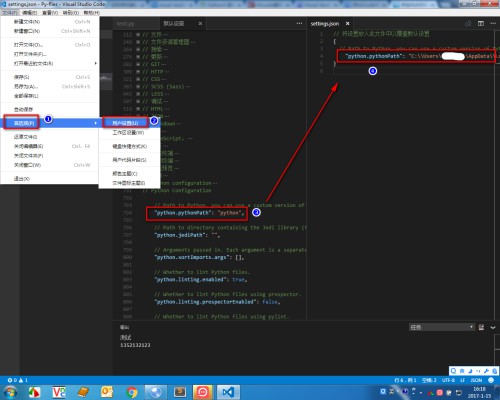Expand the folded '// 文件资源管理器' section
The width and height of the screenshot is (500, 400).
click(138, 42)
